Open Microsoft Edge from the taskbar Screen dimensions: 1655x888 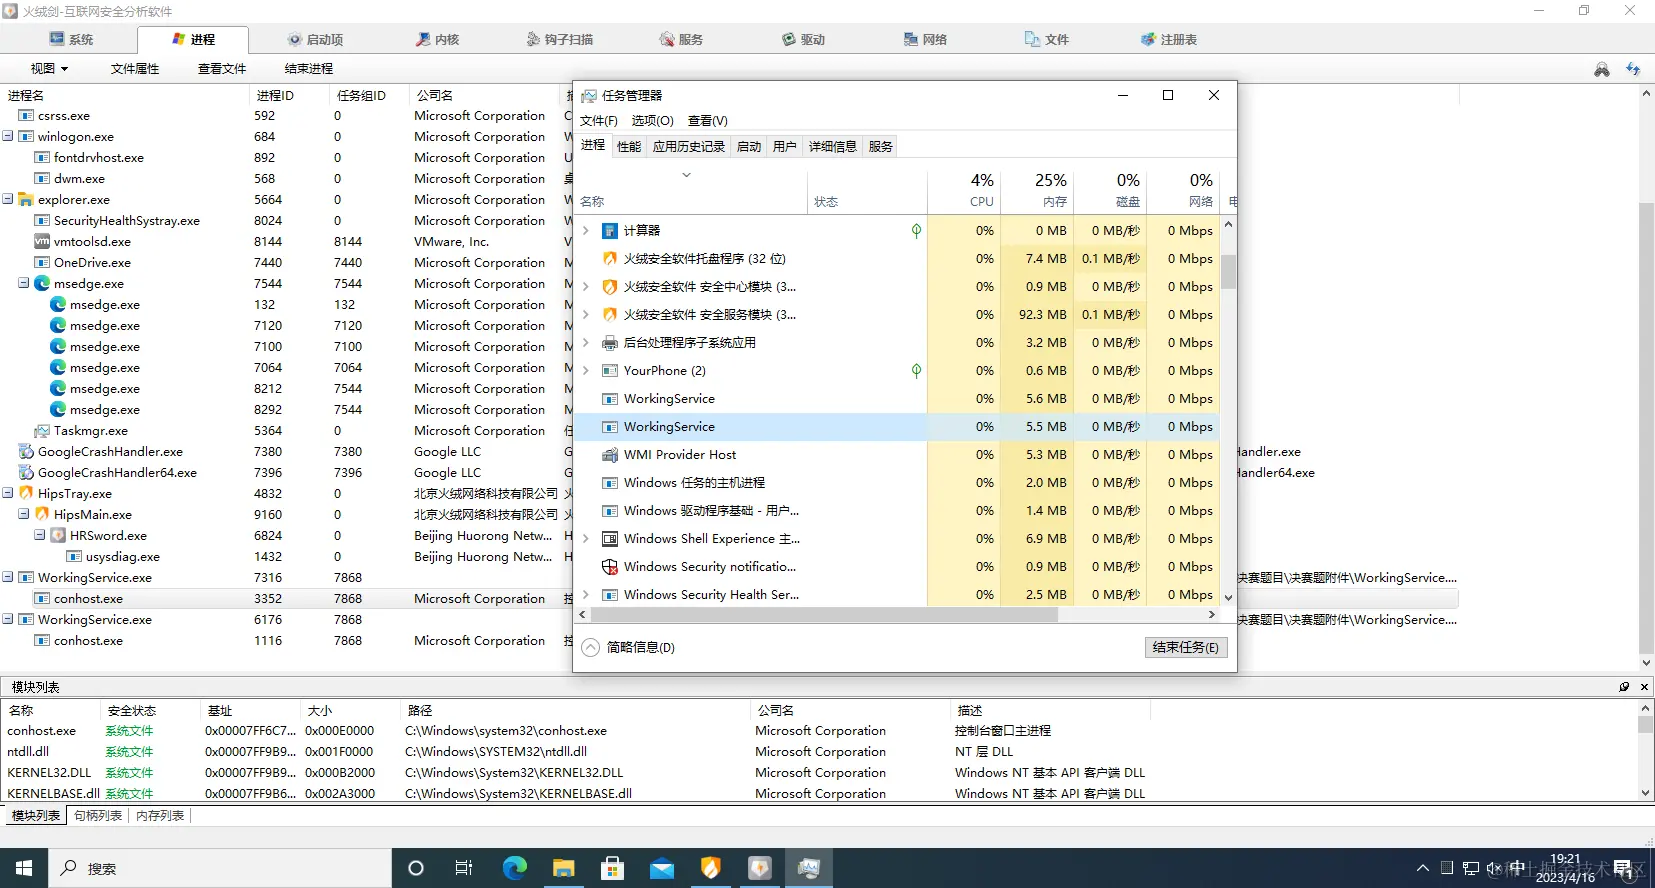515,868
